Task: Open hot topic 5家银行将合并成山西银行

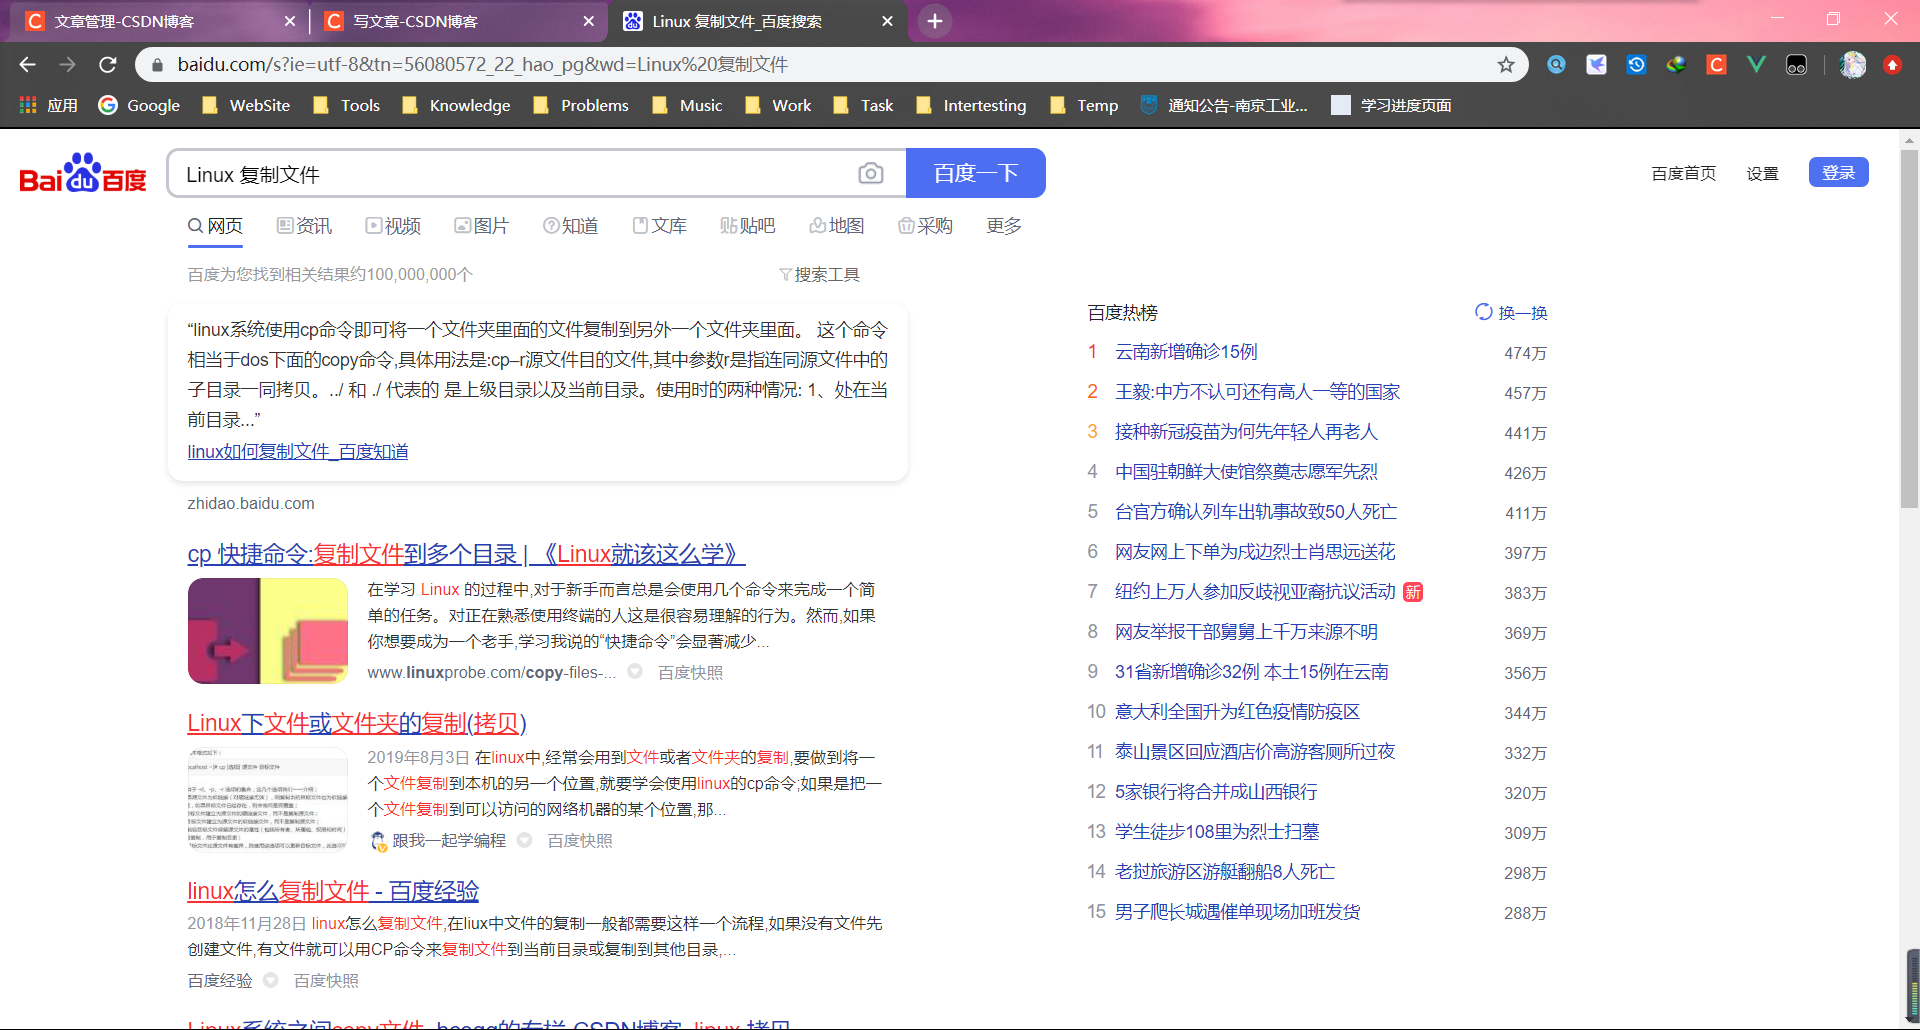Action: 1216,792
